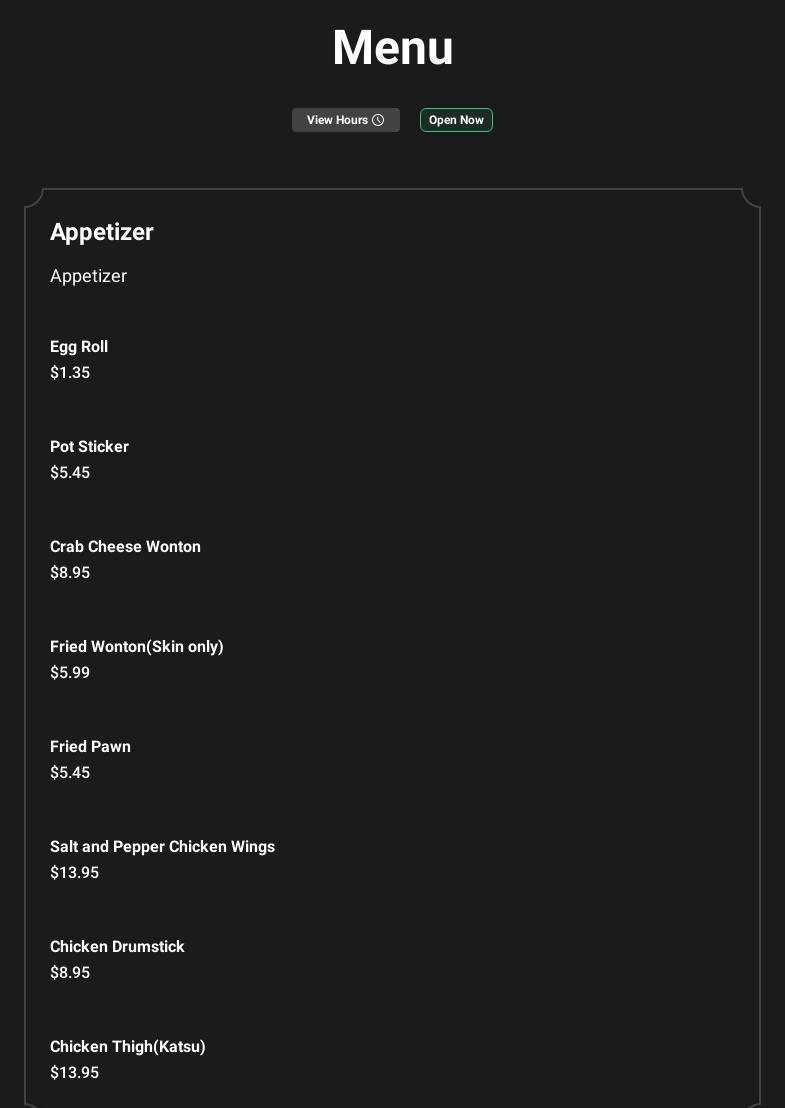The height and width of the screenshot is (1108, 785).
Task: Pick Fried Wonton(Skin only)
Action: 137,647
